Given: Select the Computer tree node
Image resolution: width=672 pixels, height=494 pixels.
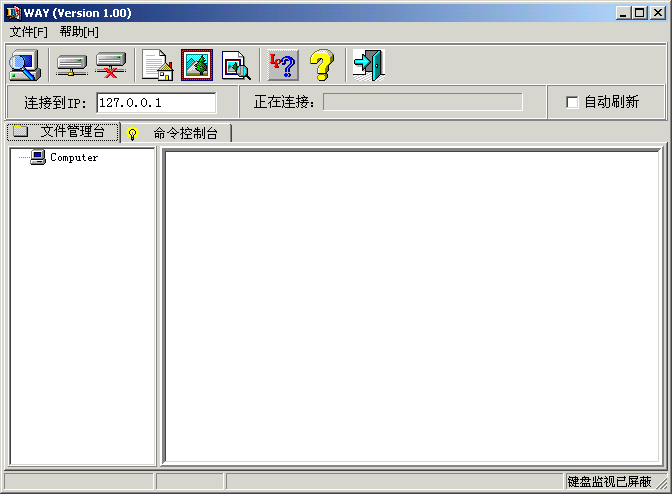Looking at the screenshot, I should click(74, 157).
